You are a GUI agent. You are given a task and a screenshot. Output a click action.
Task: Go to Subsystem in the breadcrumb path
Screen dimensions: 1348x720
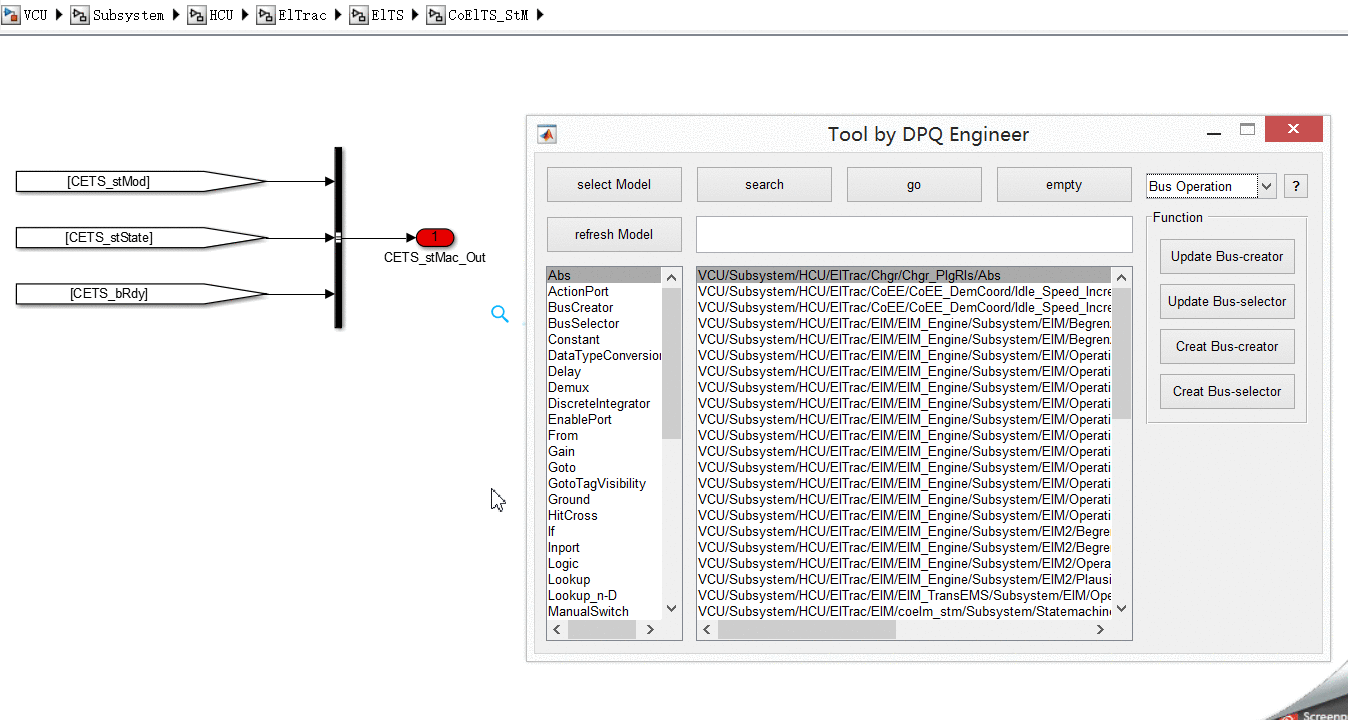click(128, 16)
